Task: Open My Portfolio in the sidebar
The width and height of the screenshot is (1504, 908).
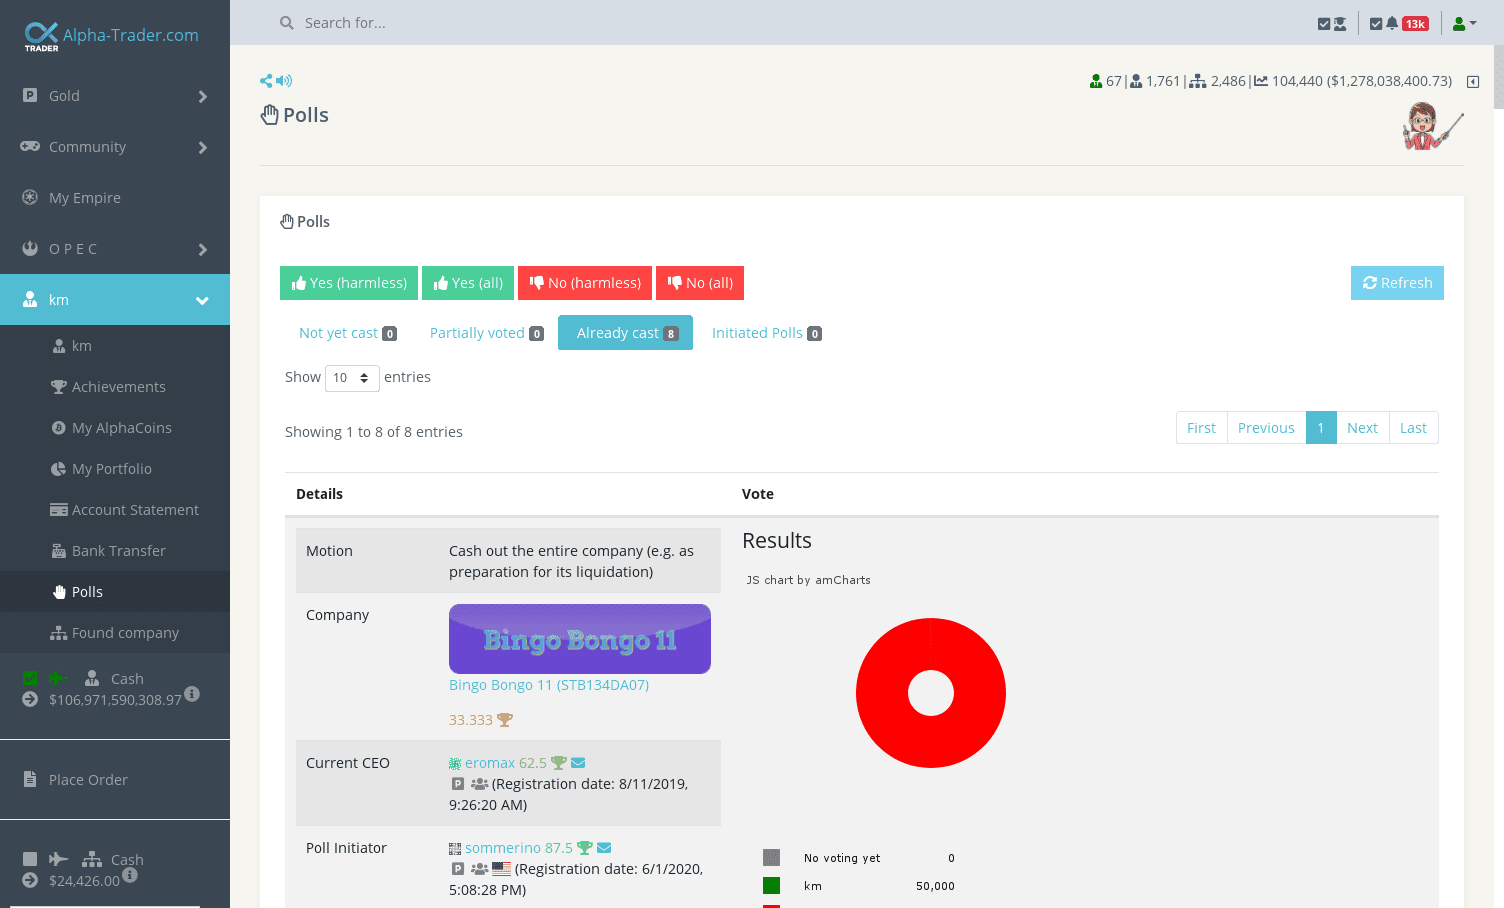Action: tap(115, 469)
